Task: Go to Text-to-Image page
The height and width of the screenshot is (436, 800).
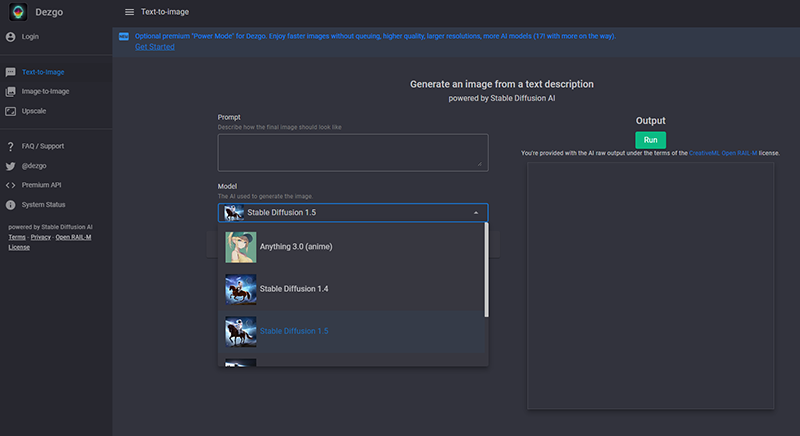Action: pyautogui.click(x=43, y=72)
